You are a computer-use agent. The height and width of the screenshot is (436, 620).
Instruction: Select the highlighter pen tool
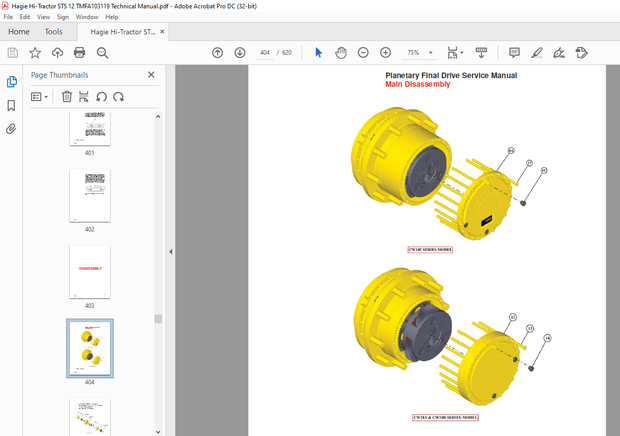click(x=537, y=53)
